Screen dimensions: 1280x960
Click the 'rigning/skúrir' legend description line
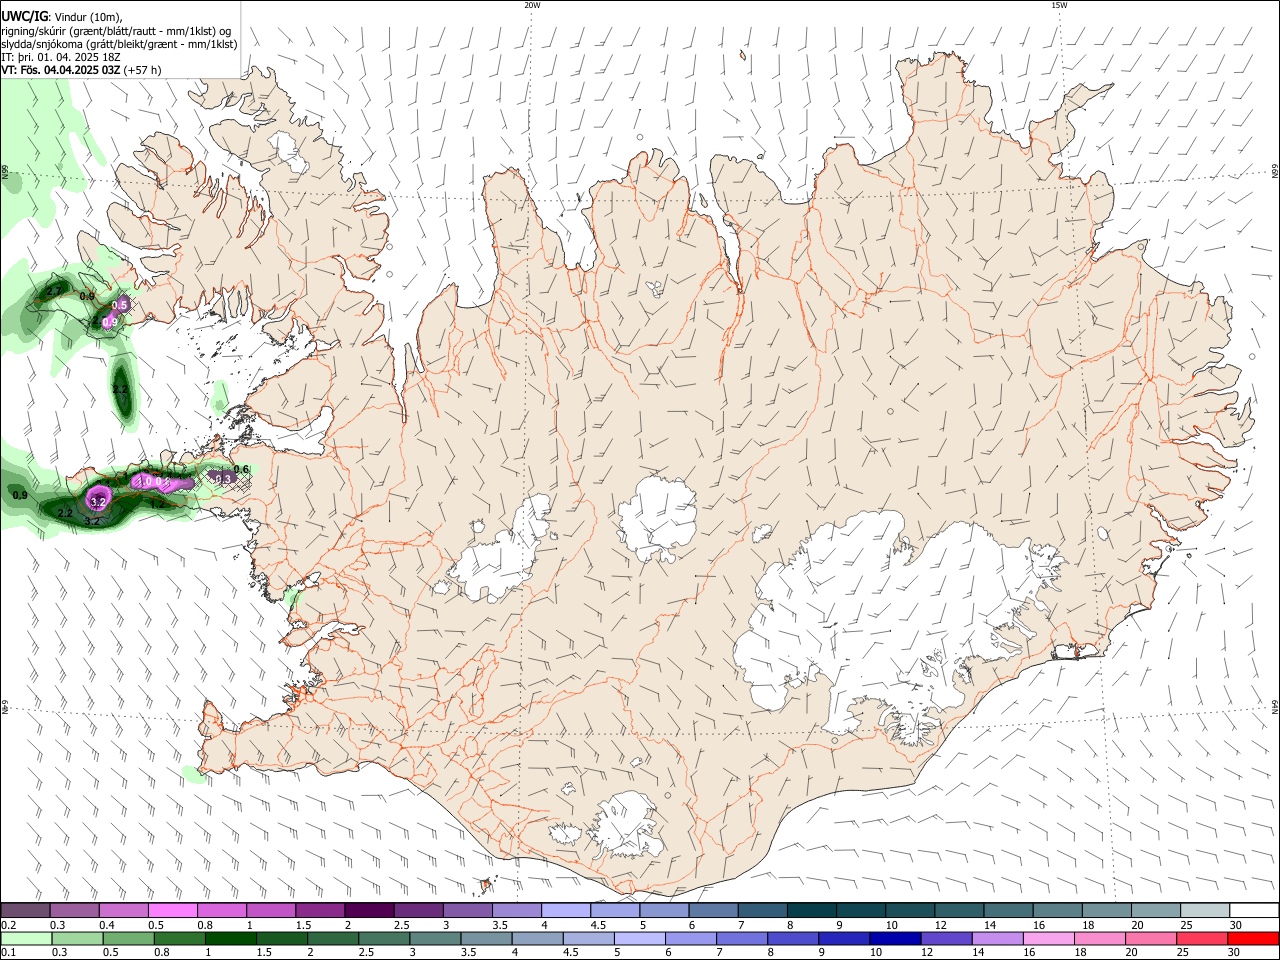116,31
